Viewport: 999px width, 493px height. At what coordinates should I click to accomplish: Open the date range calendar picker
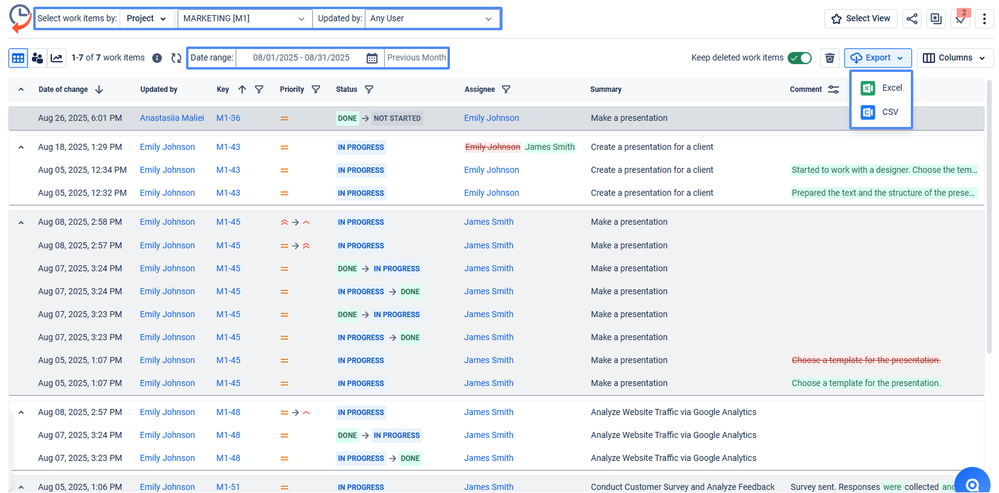click(x=372, y=58)
